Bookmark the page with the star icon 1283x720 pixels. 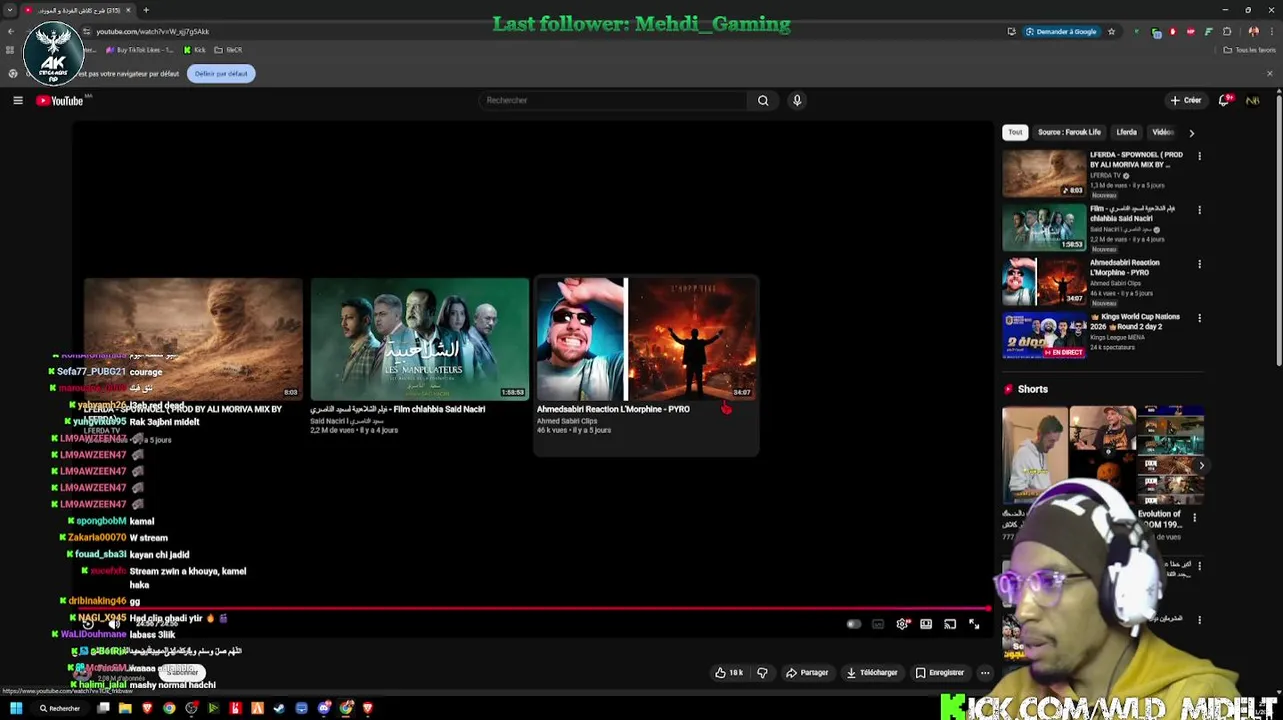click(1111, 31)
